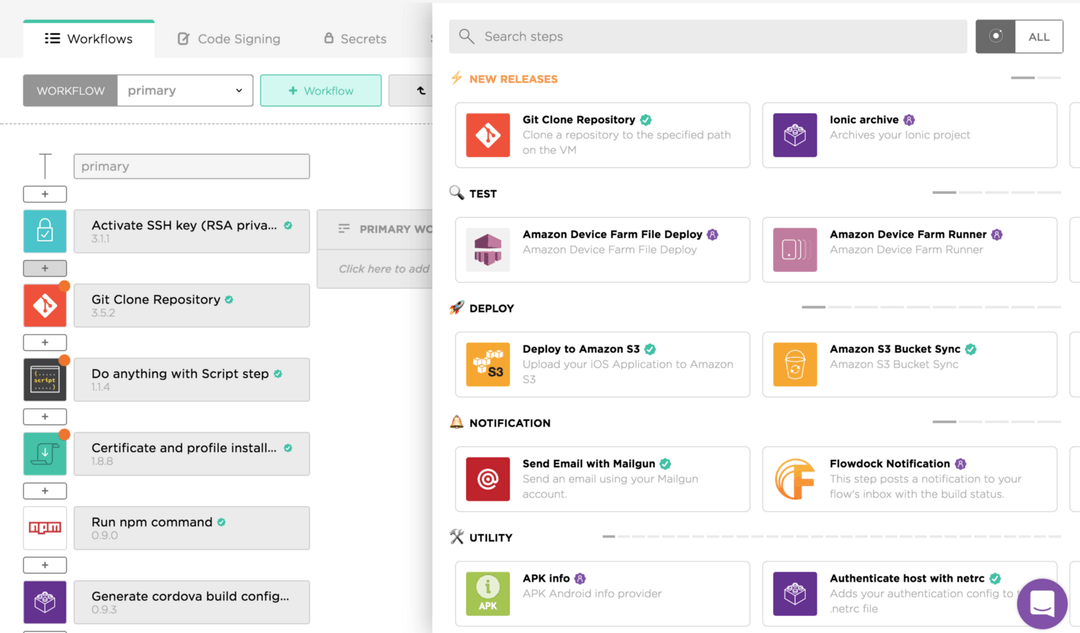
Task: Click the Mailgun red icon
Action: click(488, 479)
